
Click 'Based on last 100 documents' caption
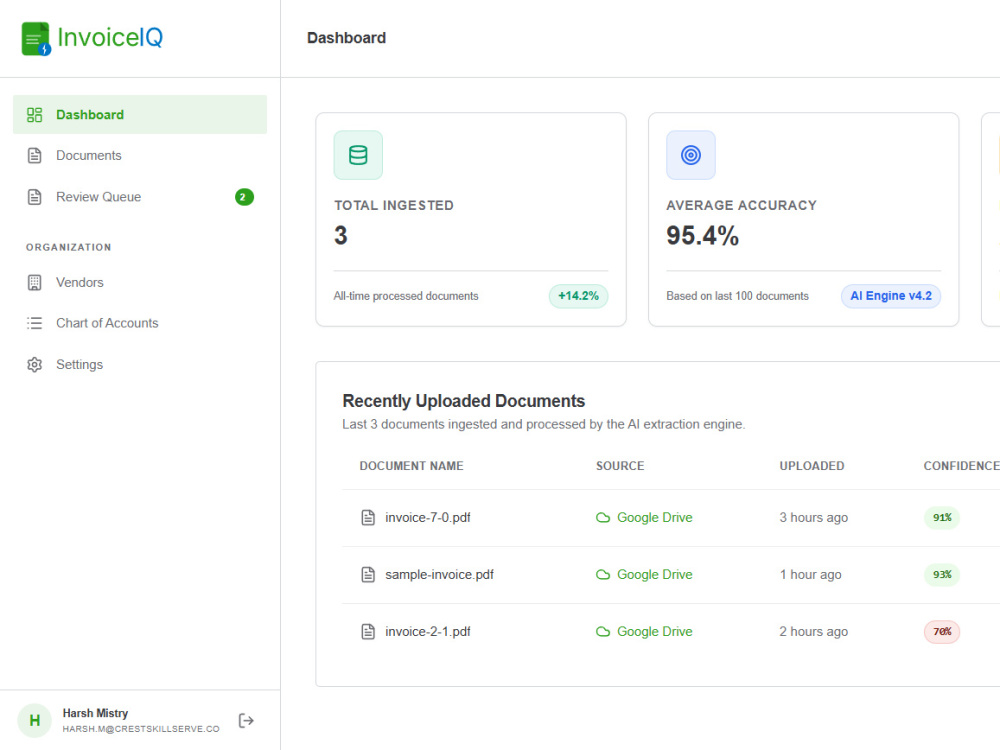point(737,296)
